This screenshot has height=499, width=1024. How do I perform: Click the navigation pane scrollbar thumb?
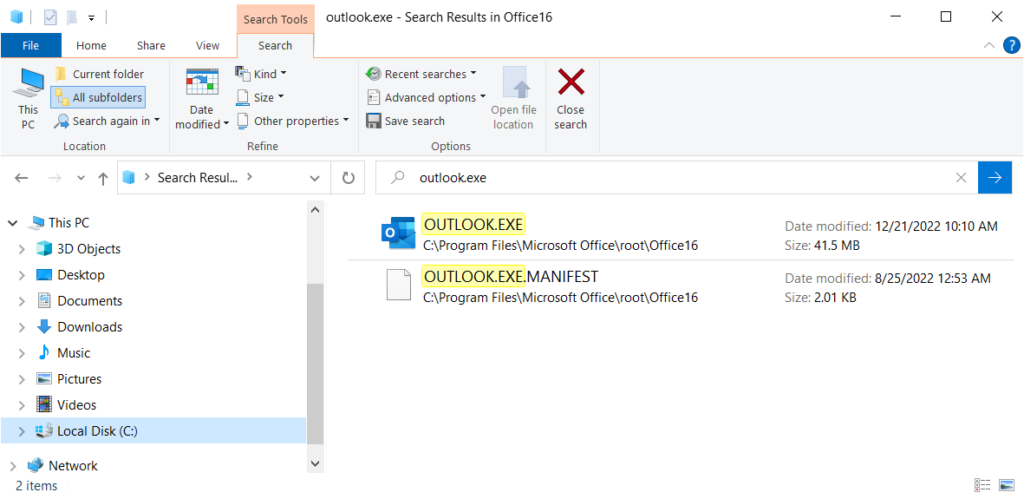[315, 363]
